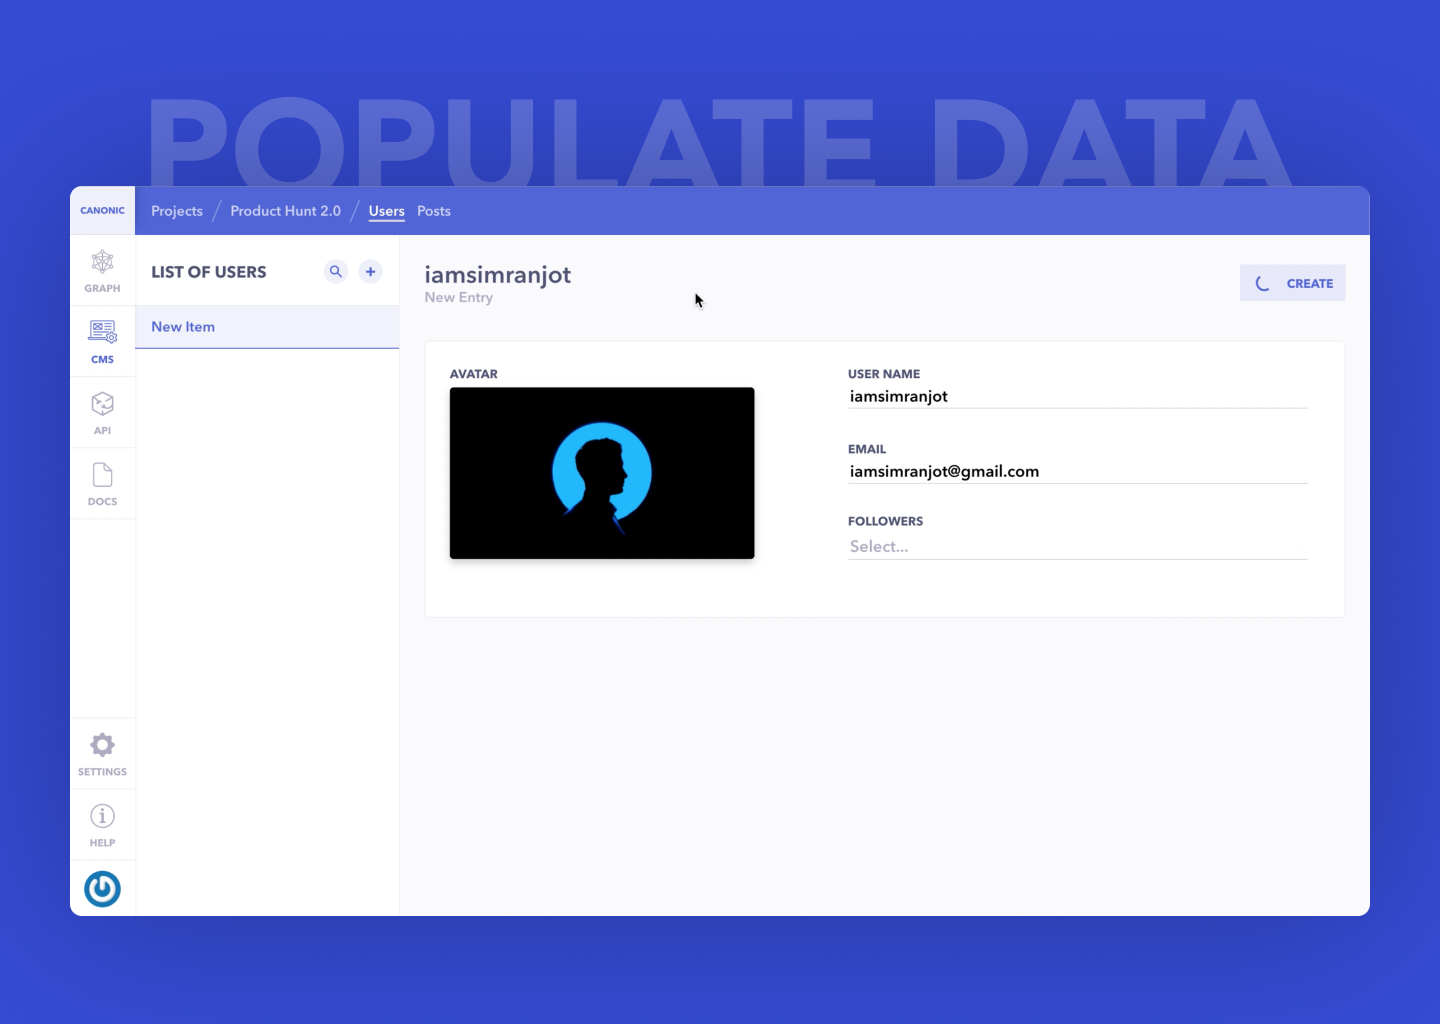Open Settings gear in sidebar

click(x=102, y=754)
